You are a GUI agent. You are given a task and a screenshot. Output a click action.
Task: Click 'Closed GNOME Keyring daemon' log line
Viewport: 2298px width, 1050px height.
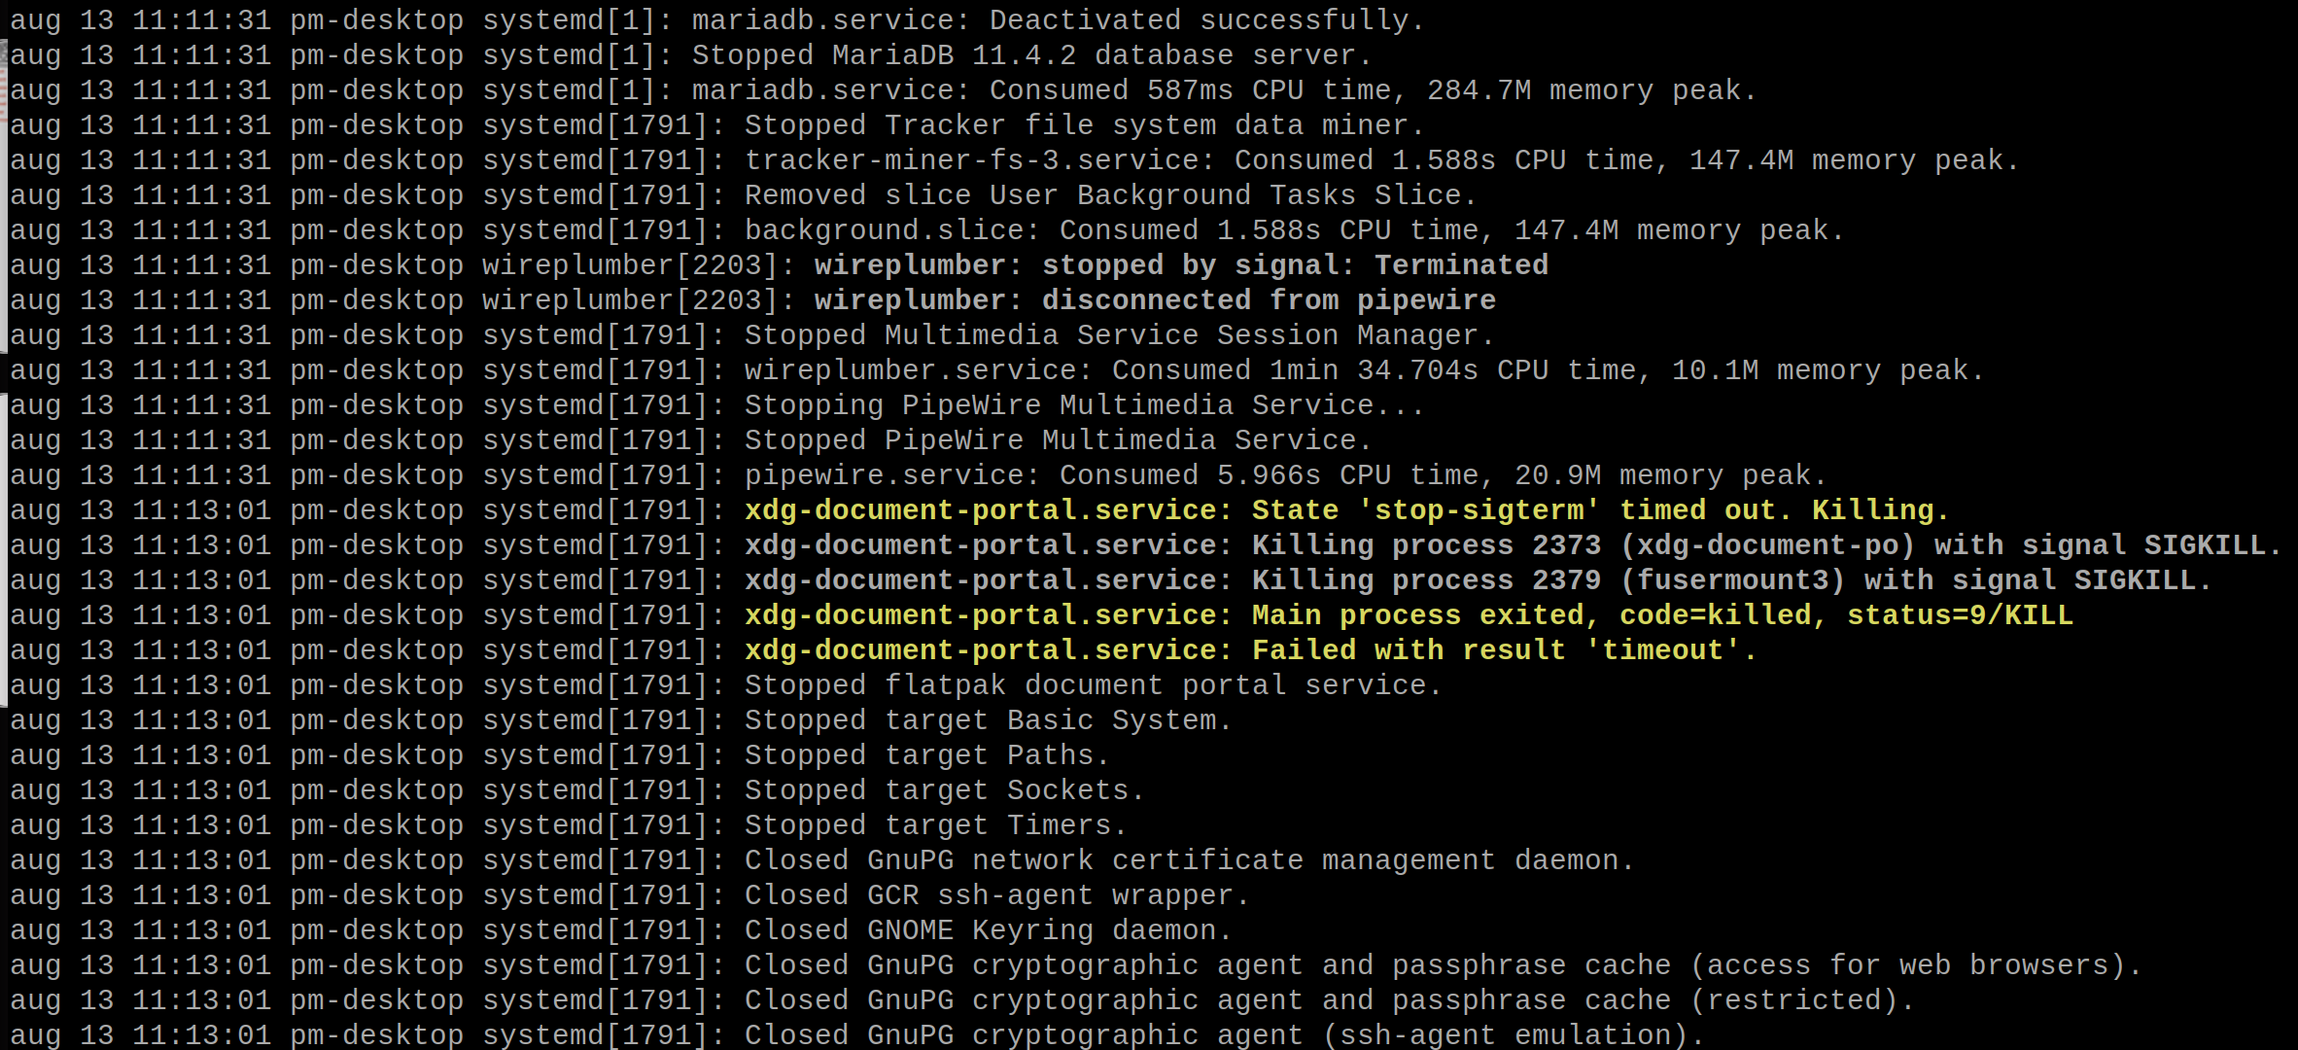tap(621, 930)
